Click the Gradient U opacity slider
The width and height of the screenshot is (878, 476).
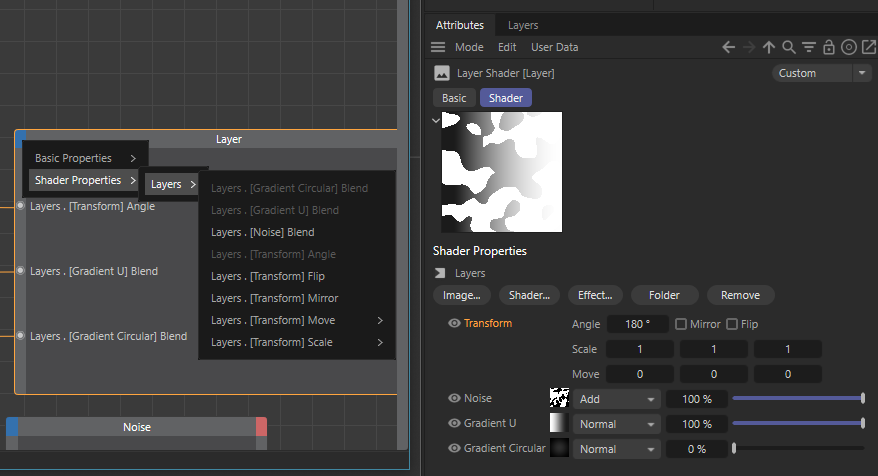[x=798, y=423]
